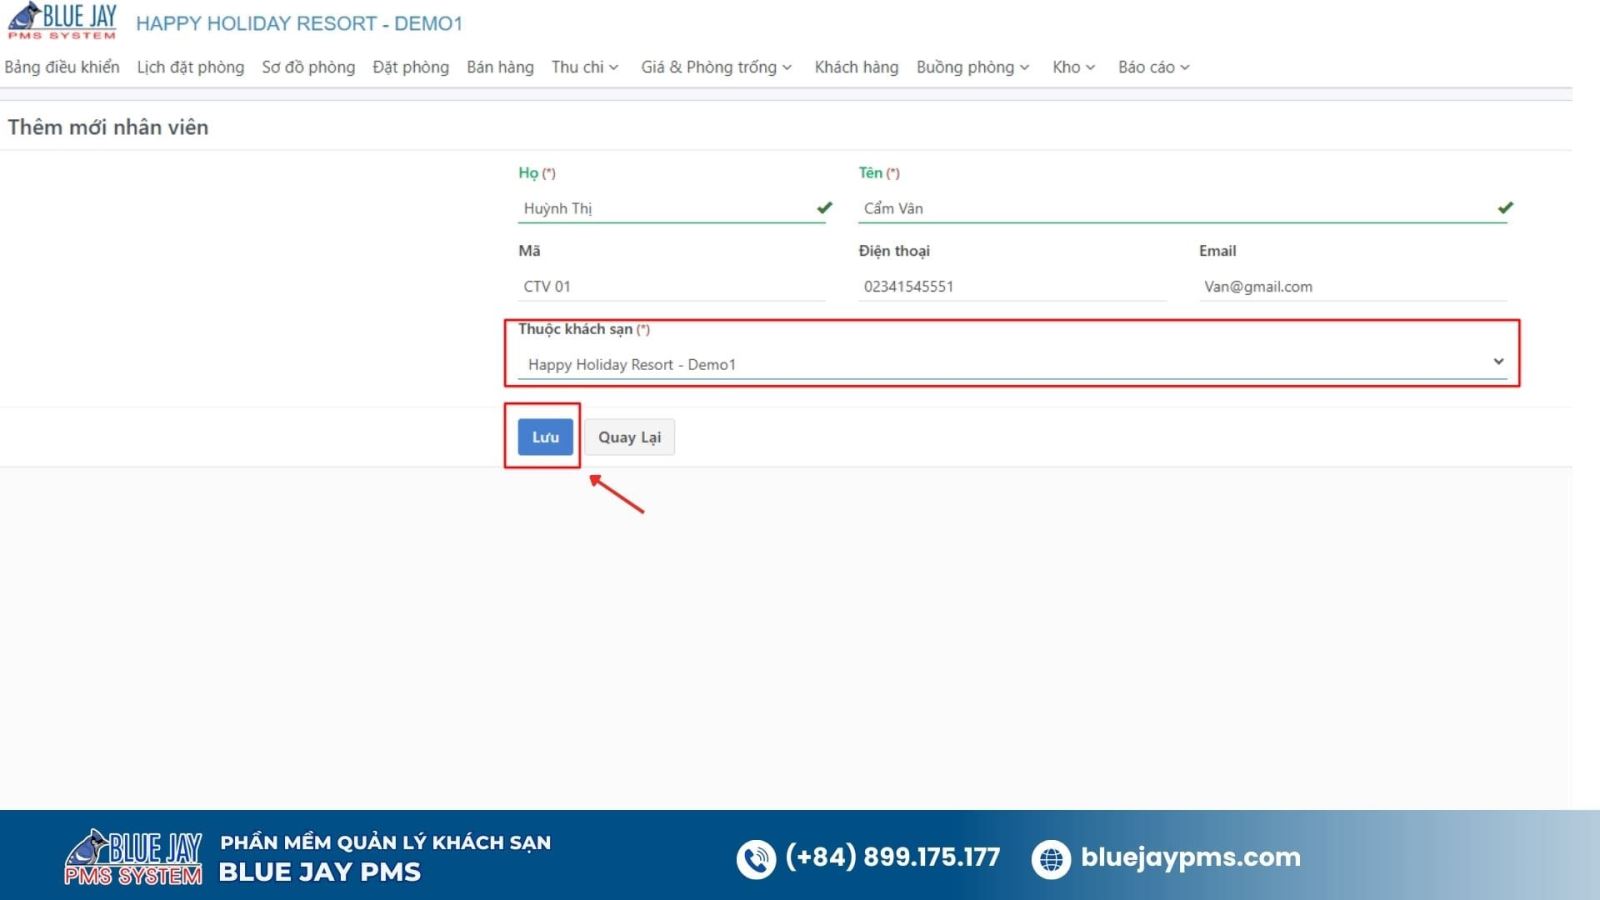Open the Sơ đồ phòng page

tap(307, 67)
